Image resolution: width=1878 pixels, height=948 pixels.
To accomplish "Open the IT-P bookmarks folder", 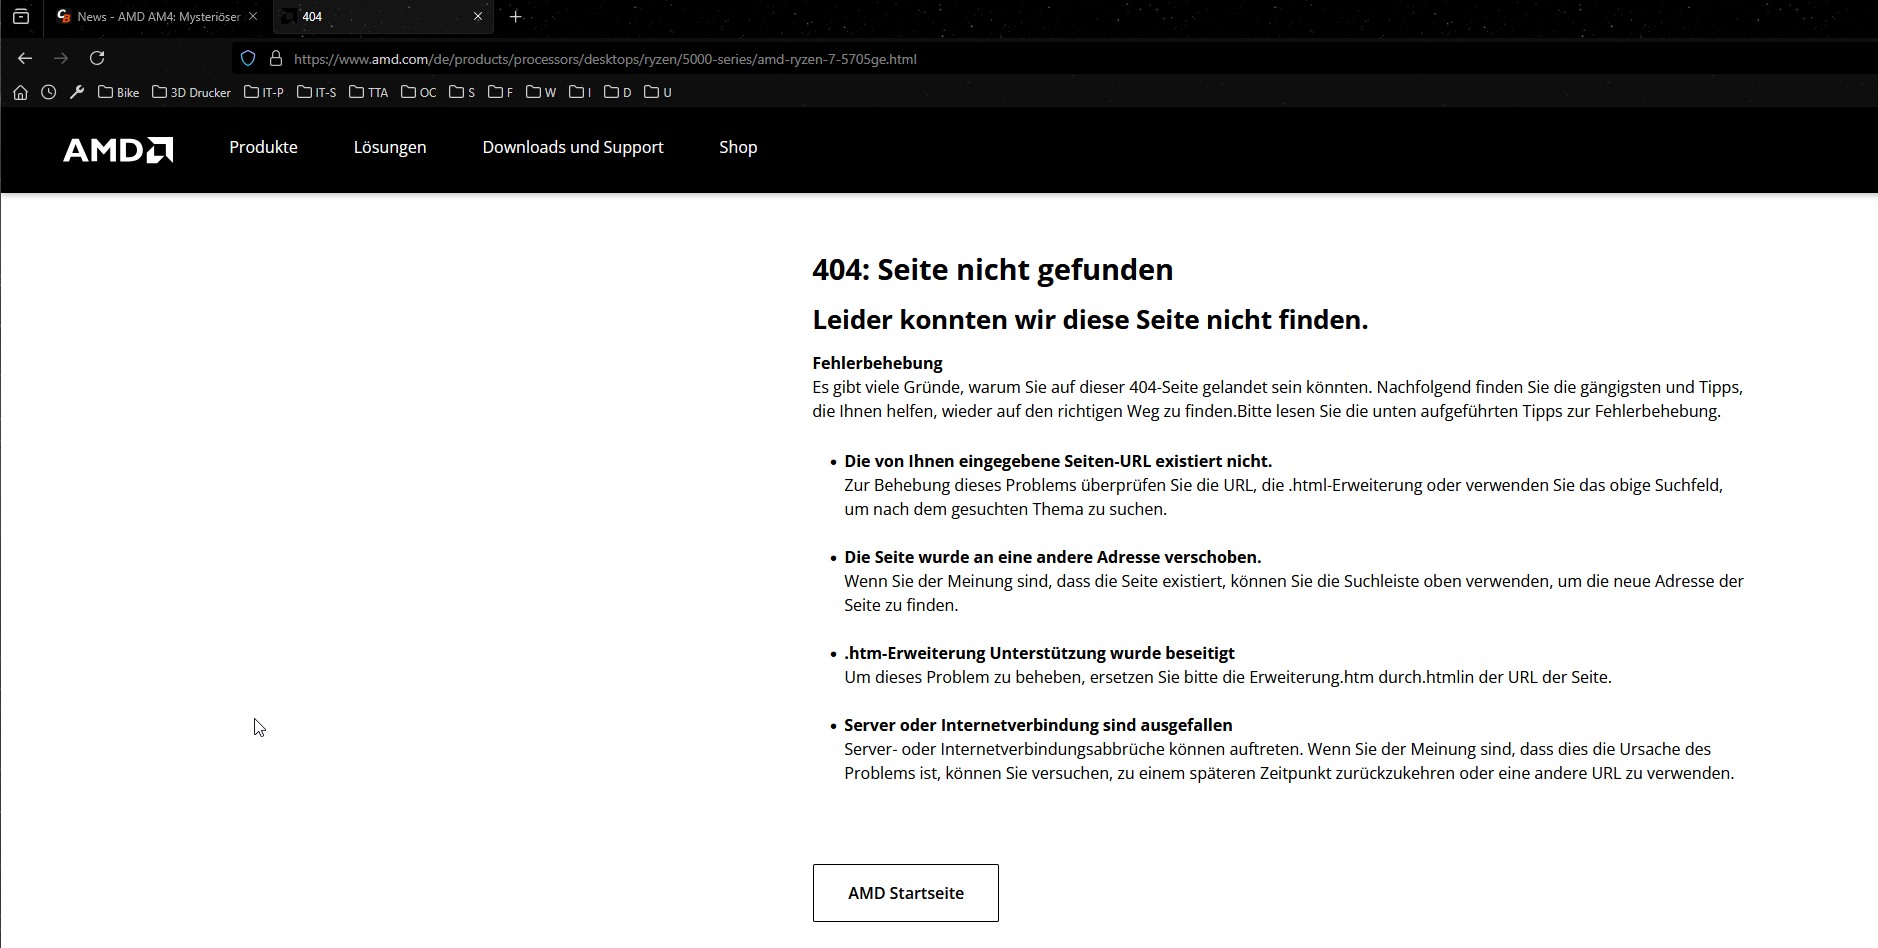I will coord(264,92).
